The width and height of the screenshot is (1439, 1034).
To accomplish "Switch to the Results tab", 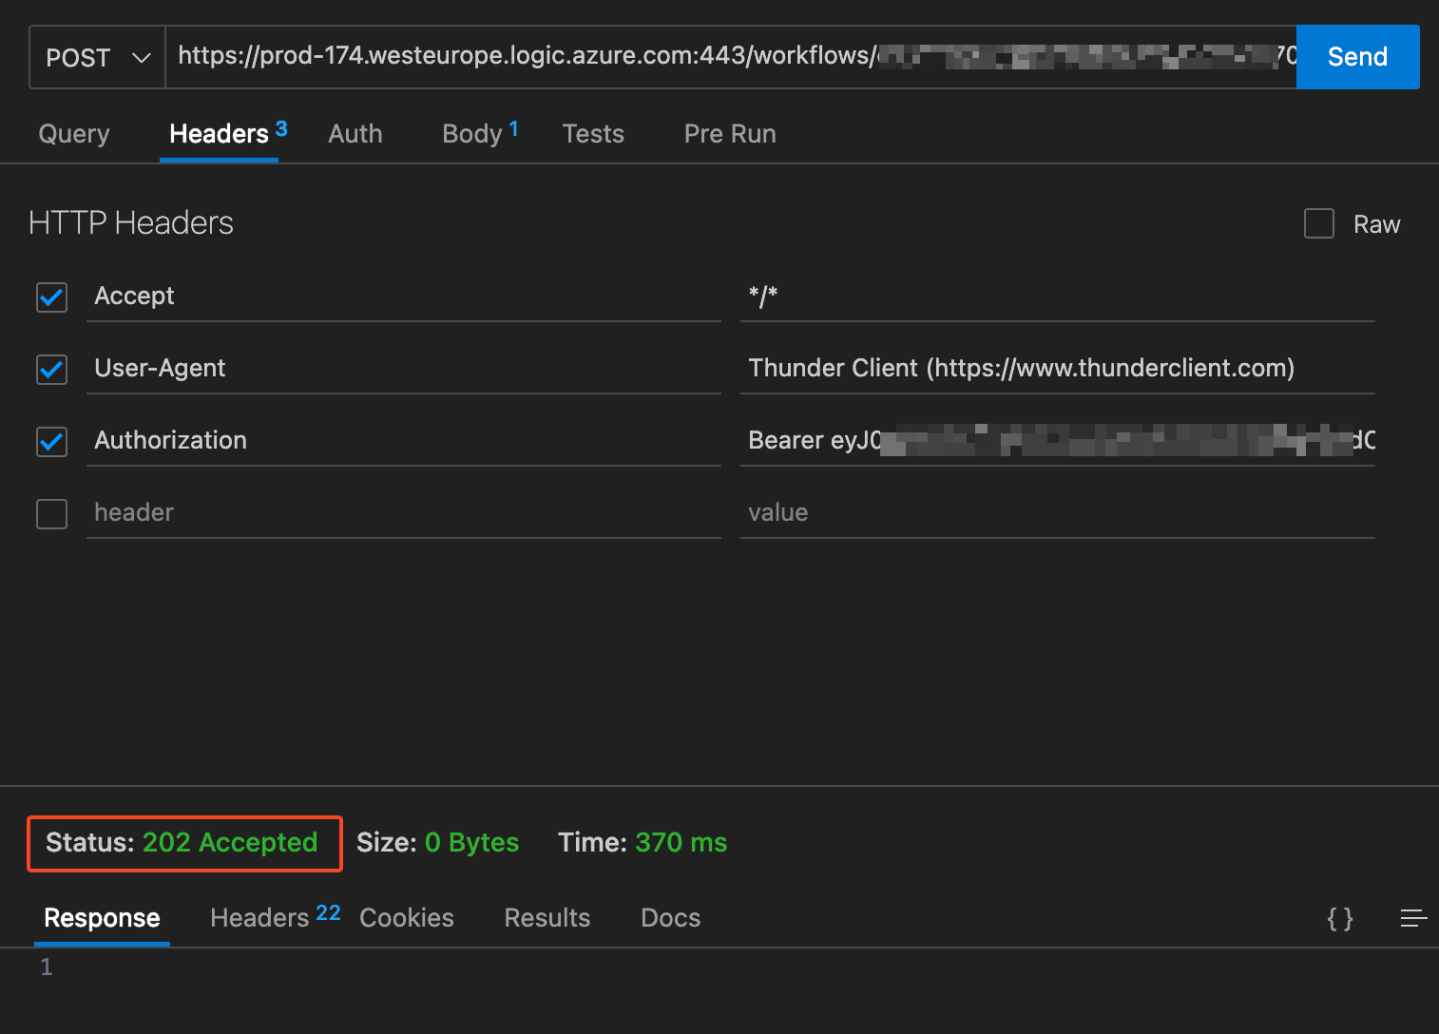I will point(547,917).
